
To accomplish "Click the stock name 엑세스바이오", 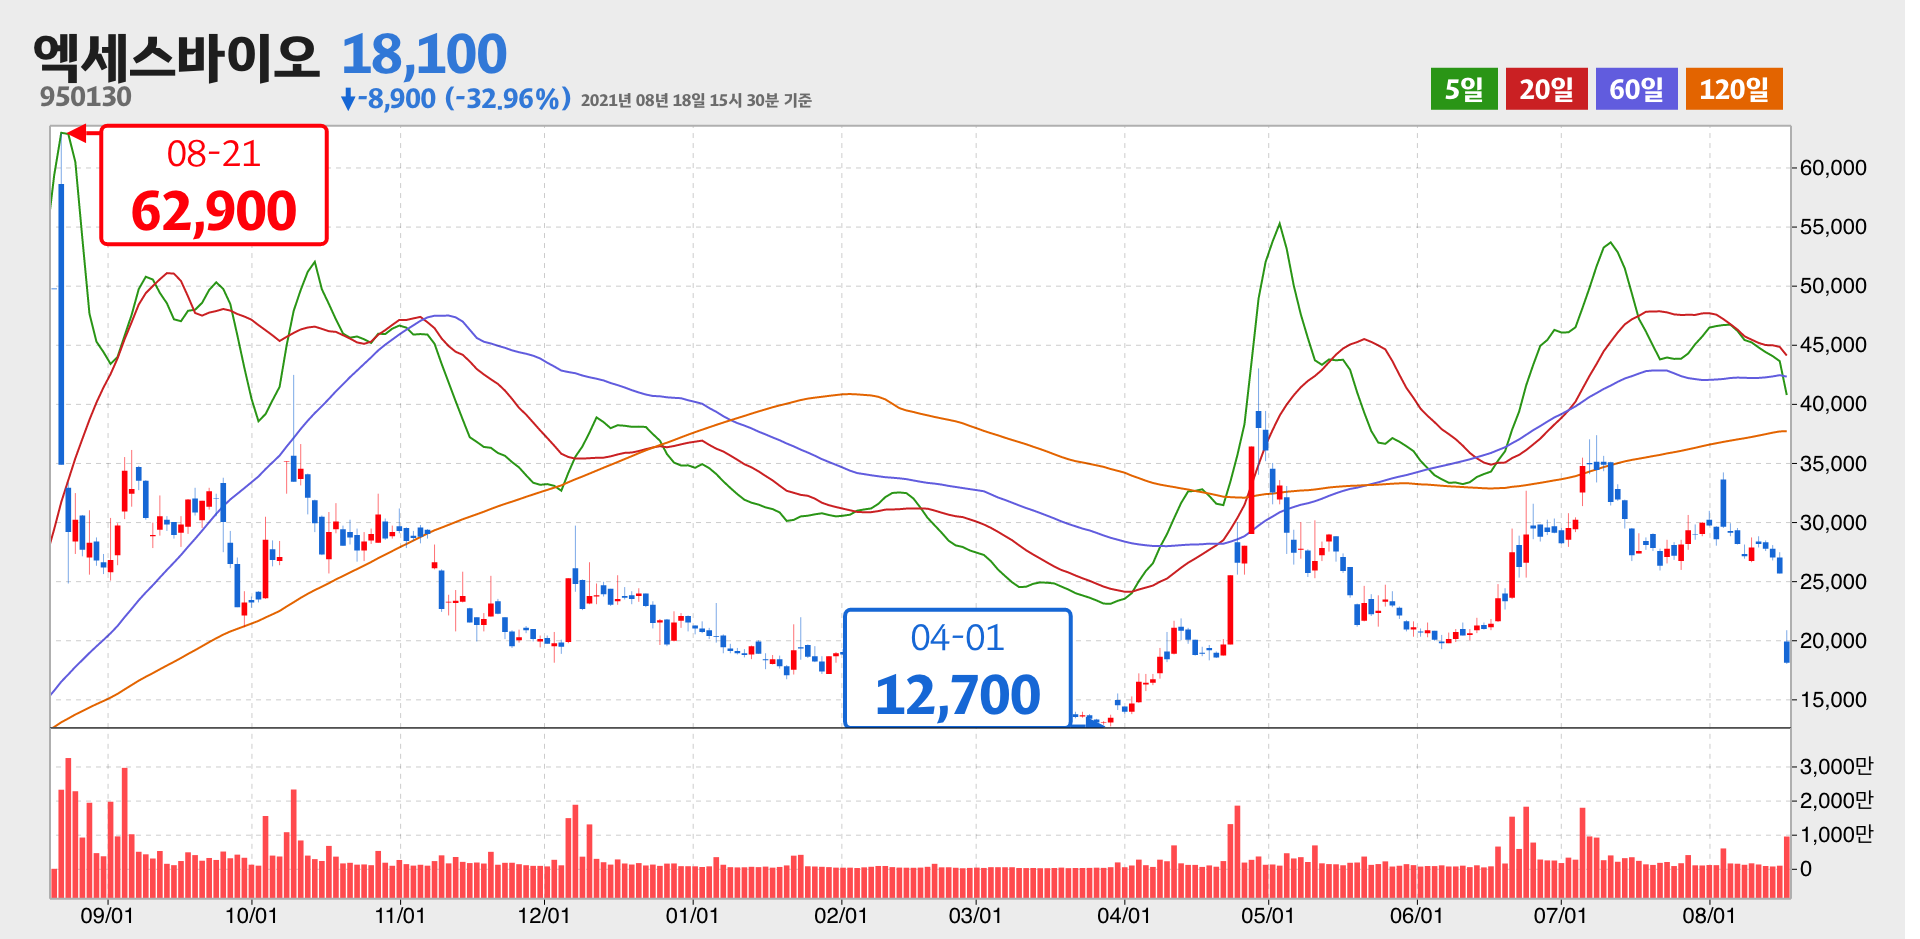I will [x=176, y=56].
